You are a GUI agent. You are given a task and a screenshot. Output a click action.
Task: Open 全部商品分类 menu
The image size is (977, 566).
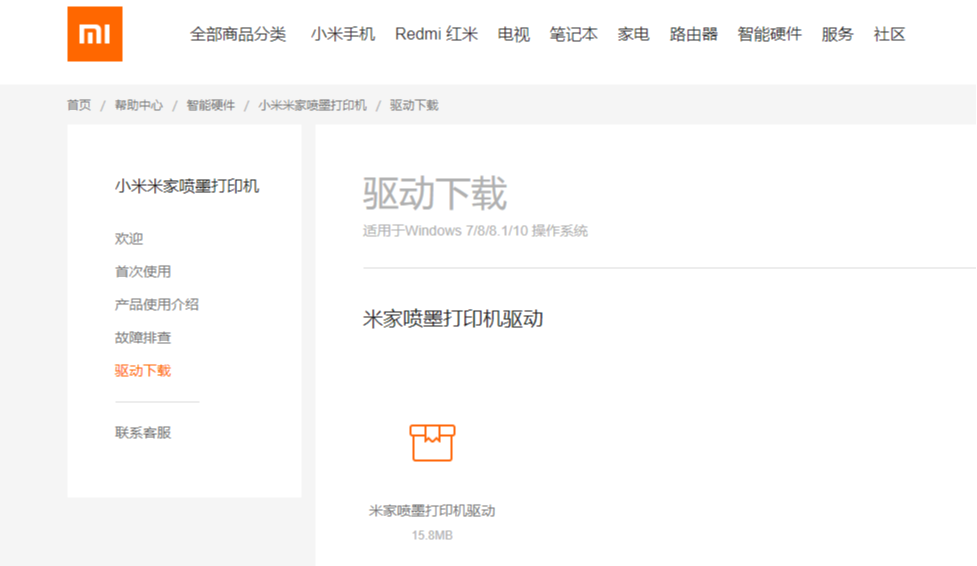238,34
